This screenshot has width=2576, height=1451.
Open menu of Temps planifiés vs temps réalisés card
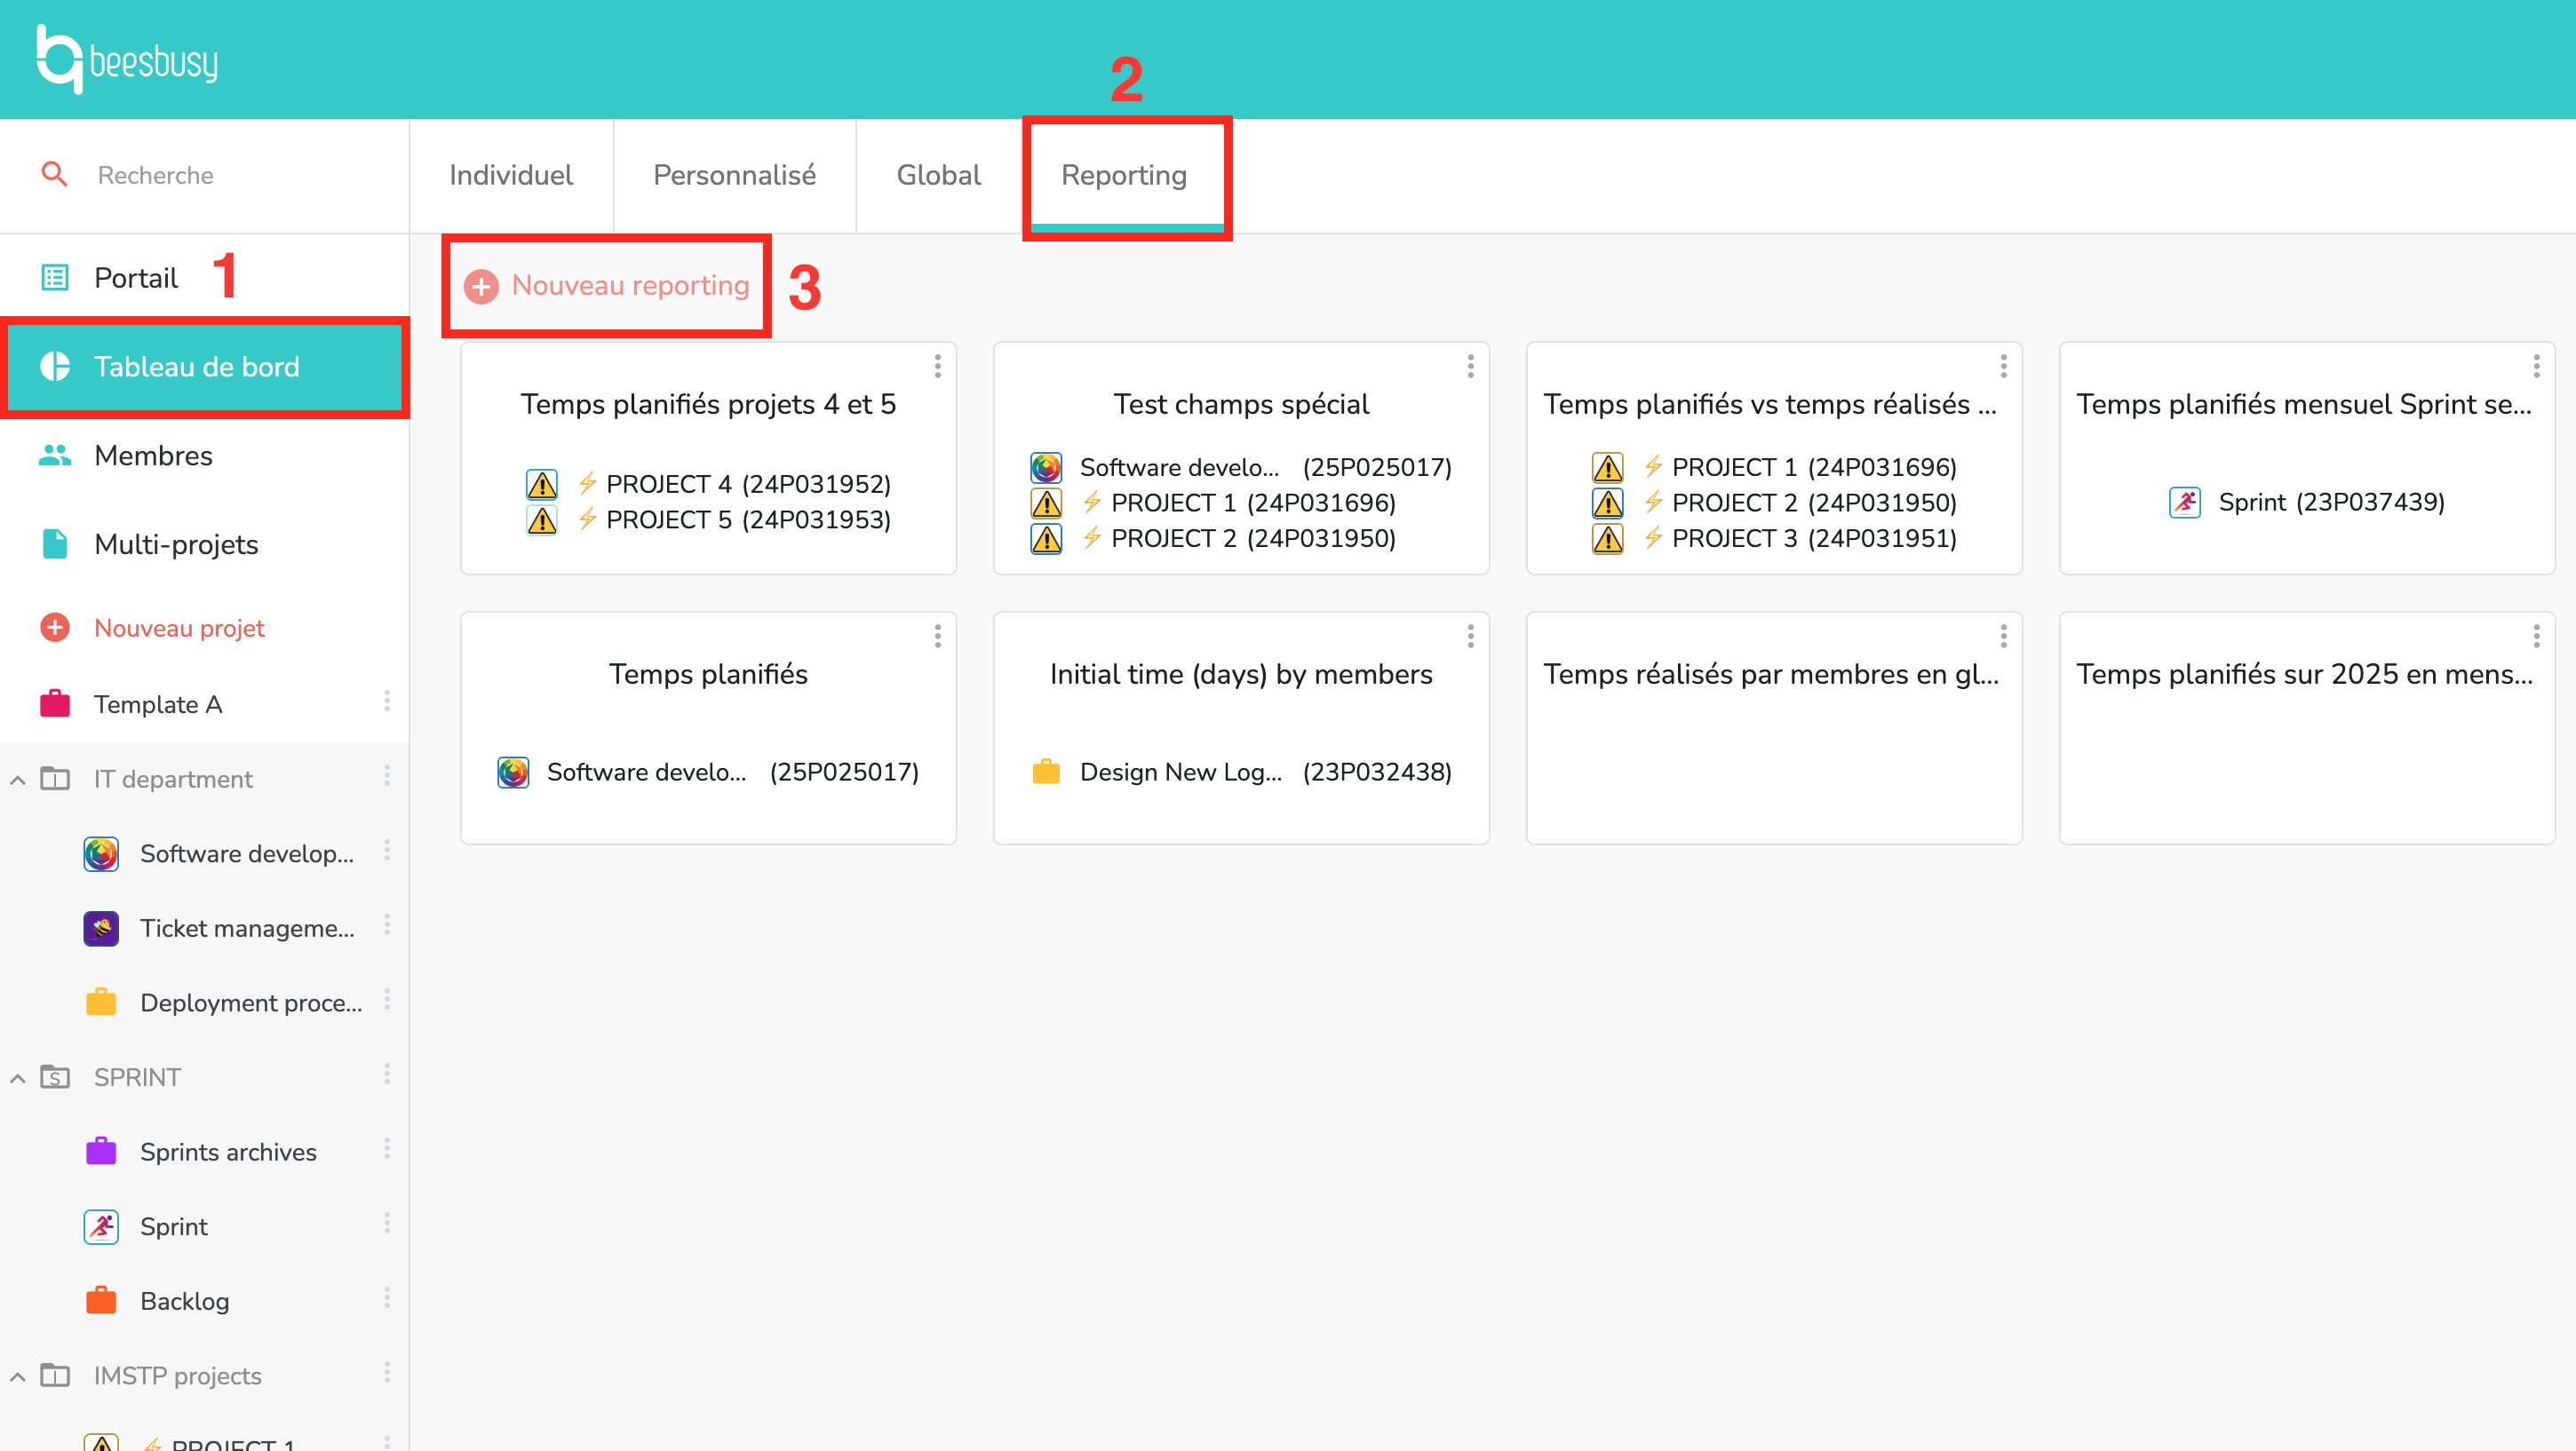2003,366
